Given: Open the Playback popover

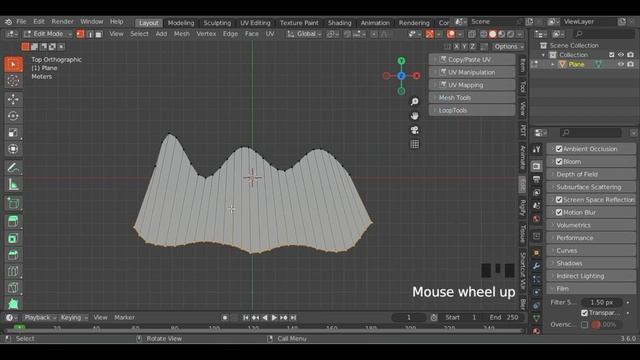Looking at the screenshot, I should (x=40, y=317).
